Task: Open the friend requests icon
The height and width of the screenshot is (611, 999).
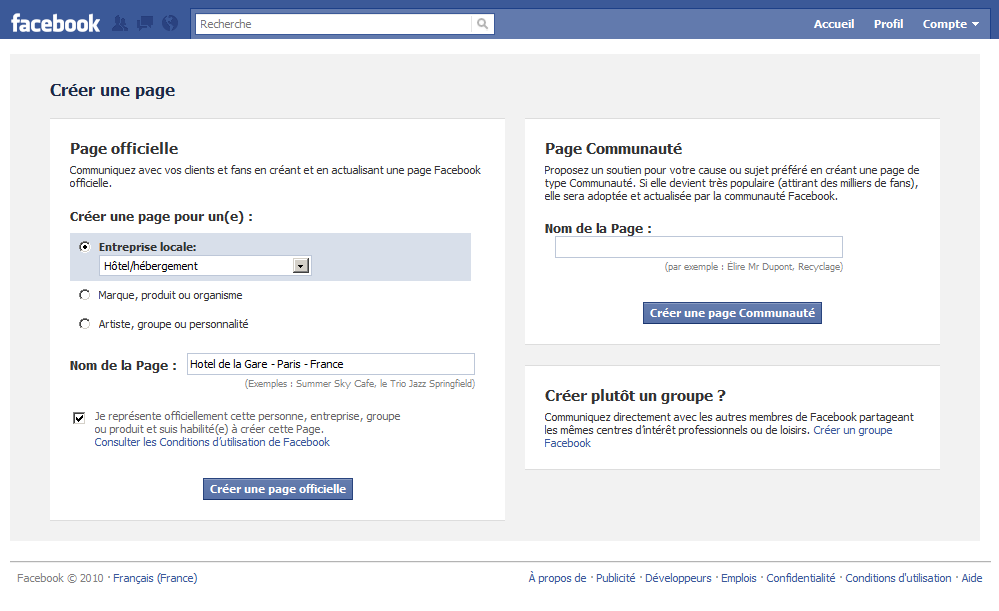Action: pyautogui.click(x=120, y=24)
